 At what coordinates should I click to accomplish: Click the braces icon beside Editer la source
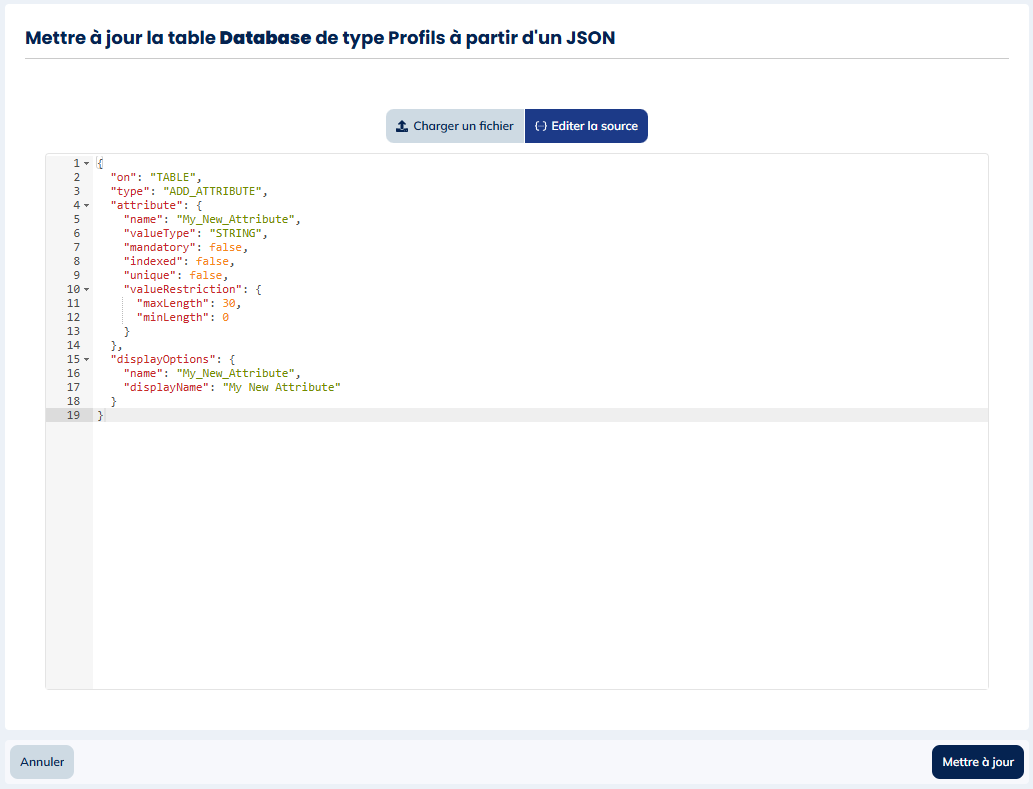540,126
